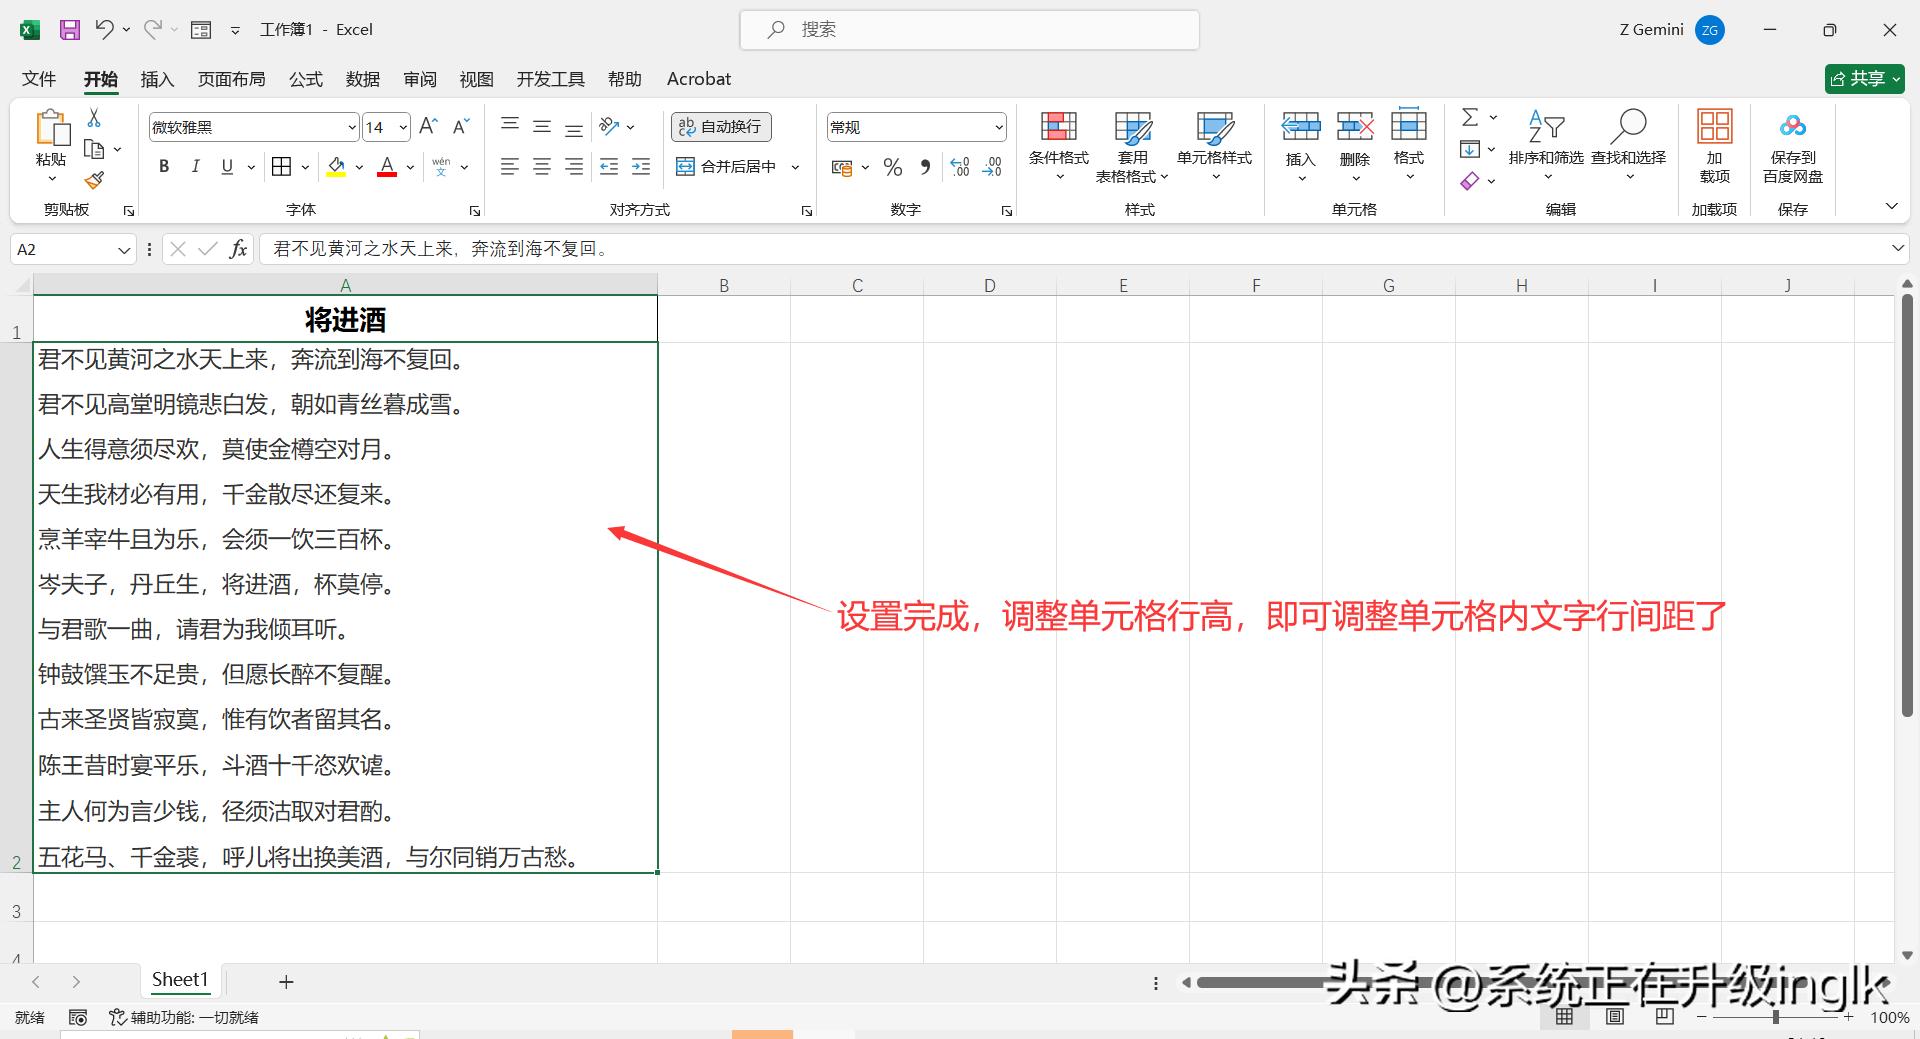Switch to the 插入 ribbon tab

157,79
